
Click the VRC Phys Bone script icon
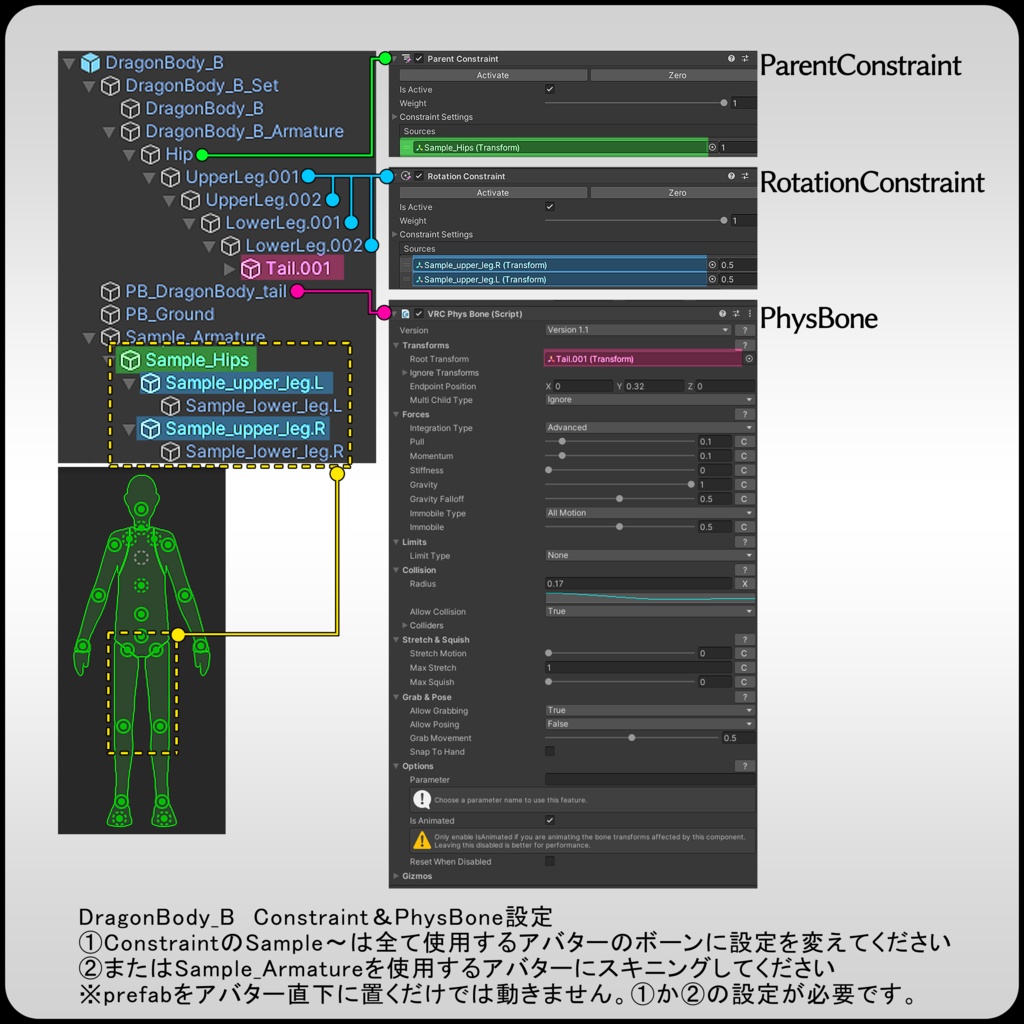click(x=404, y=313)
